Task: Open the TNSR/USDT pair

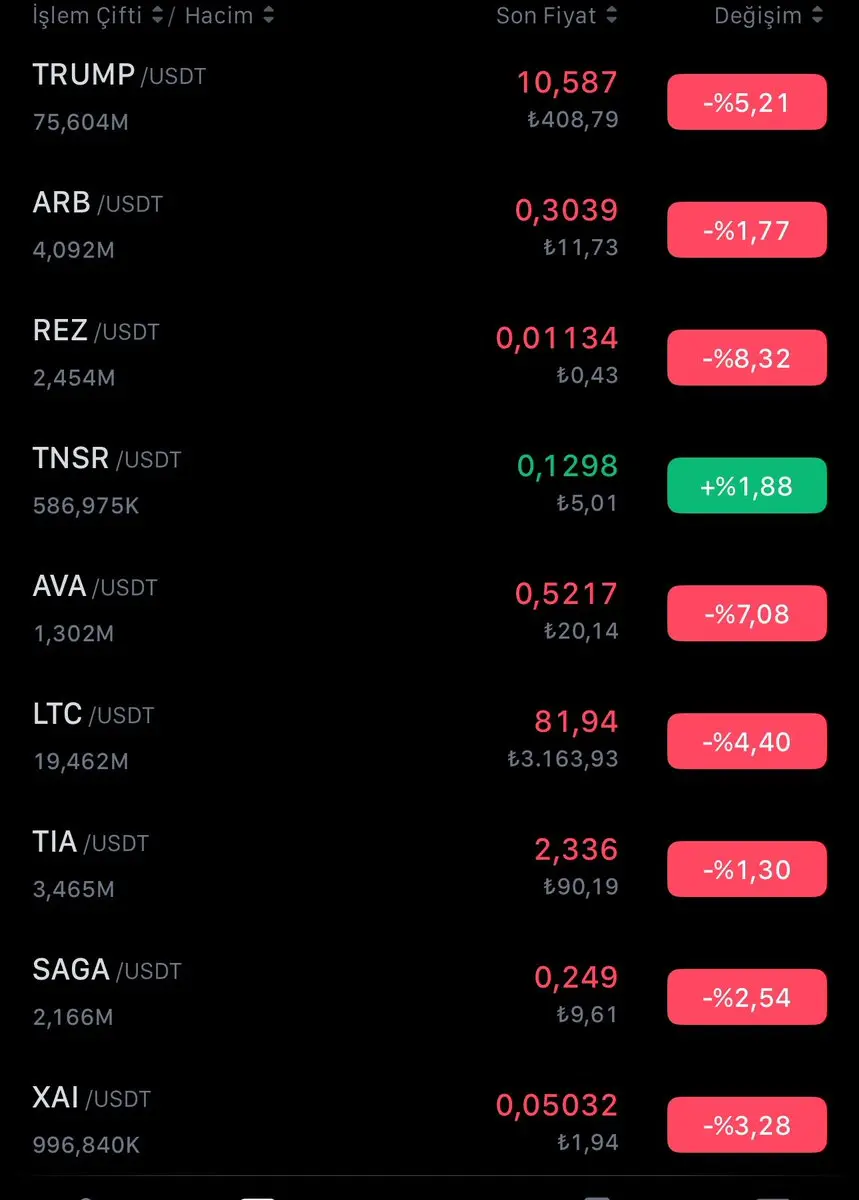Action: (429, 484)
